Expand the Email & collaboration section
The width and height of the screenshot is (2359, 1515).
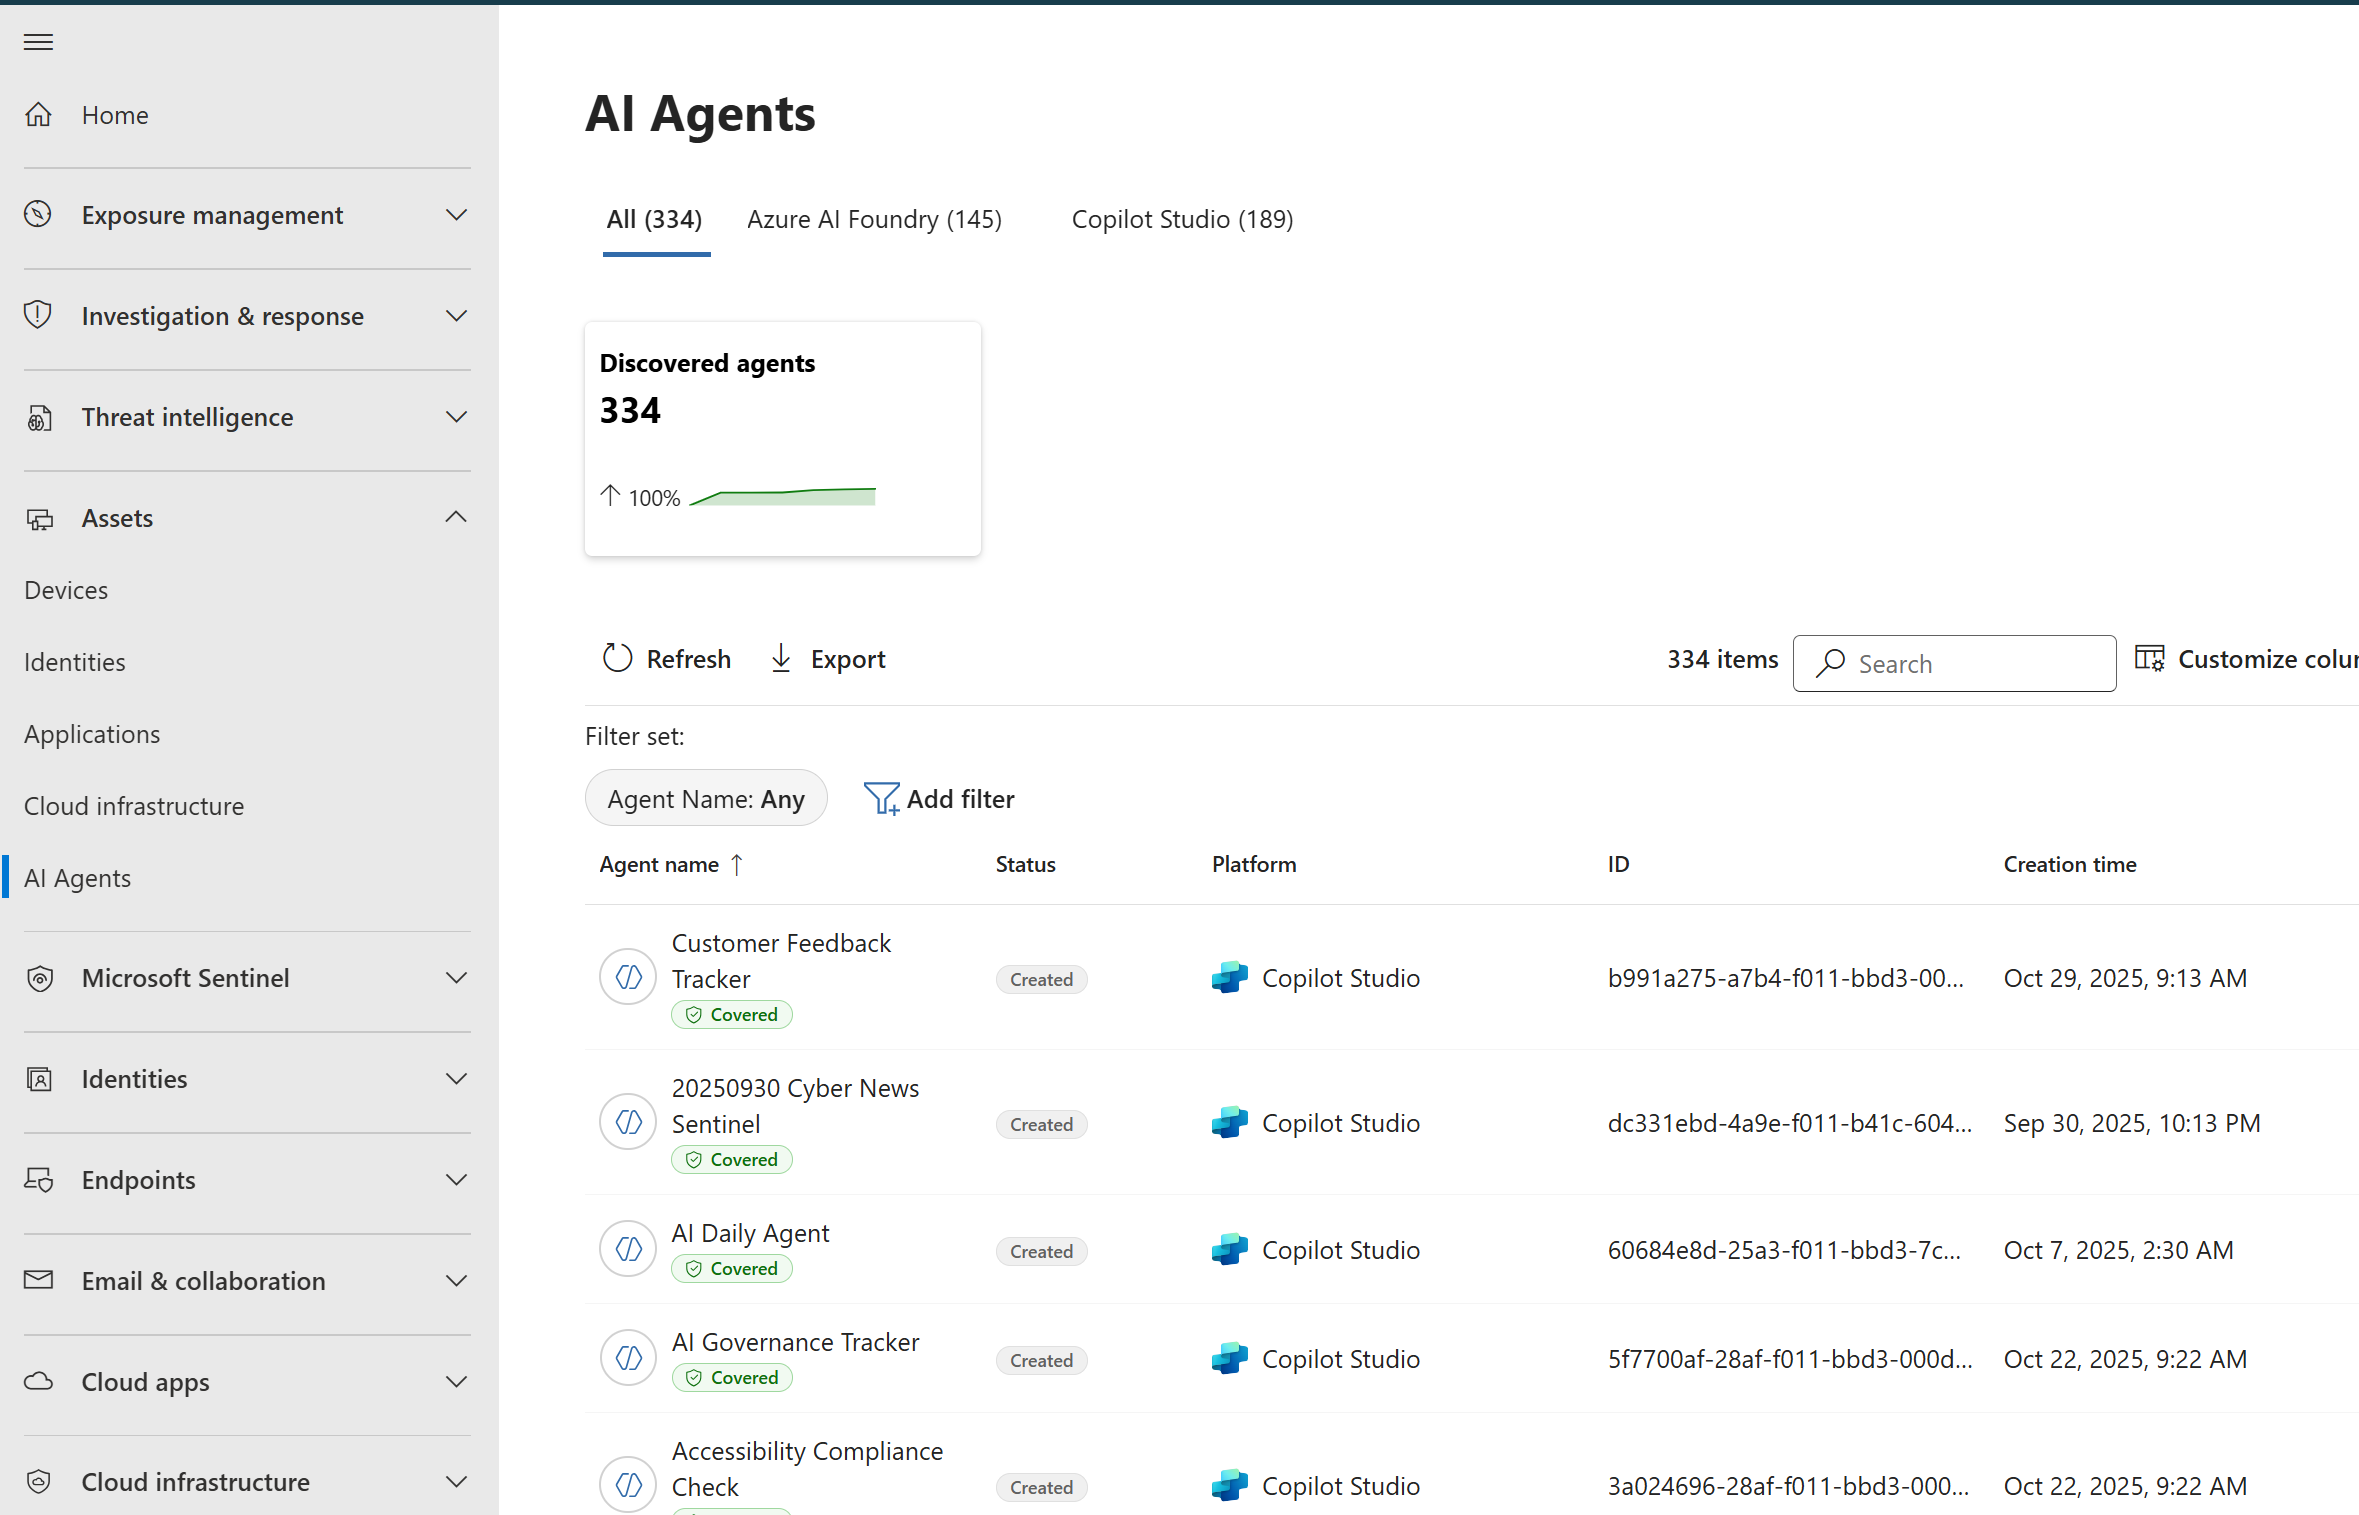pos(456,1280)
